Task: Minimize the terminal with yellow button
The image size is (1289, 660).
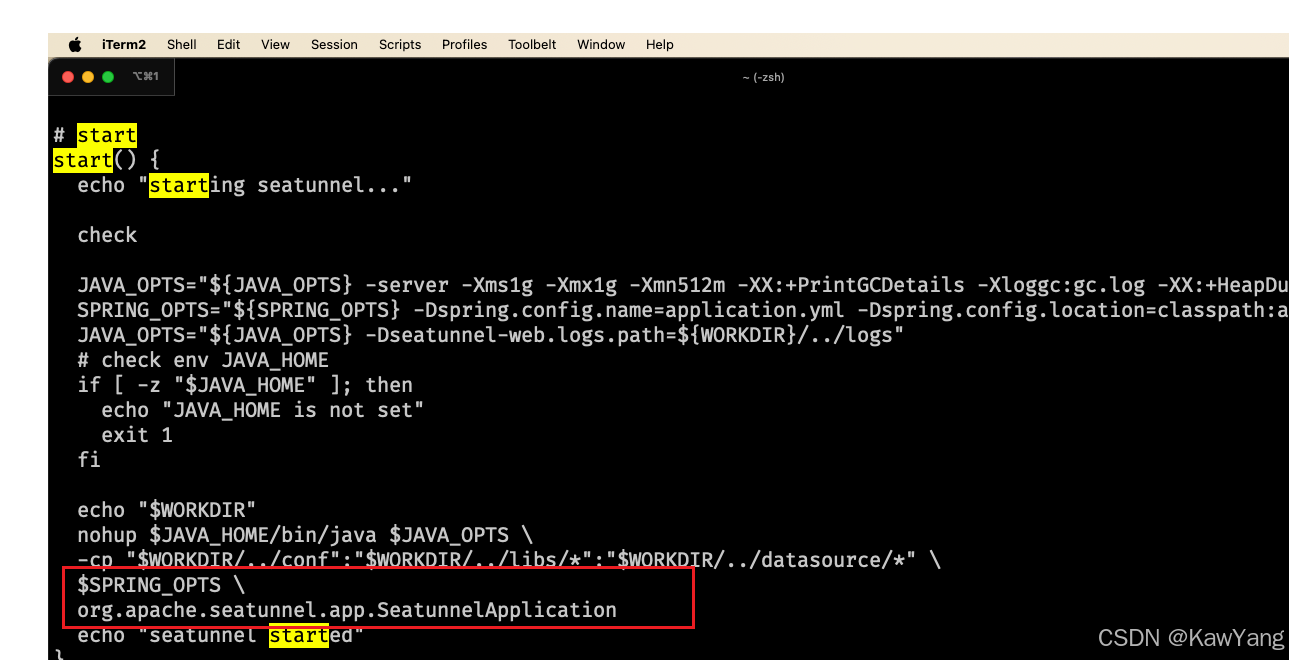Action: (88, 77)
